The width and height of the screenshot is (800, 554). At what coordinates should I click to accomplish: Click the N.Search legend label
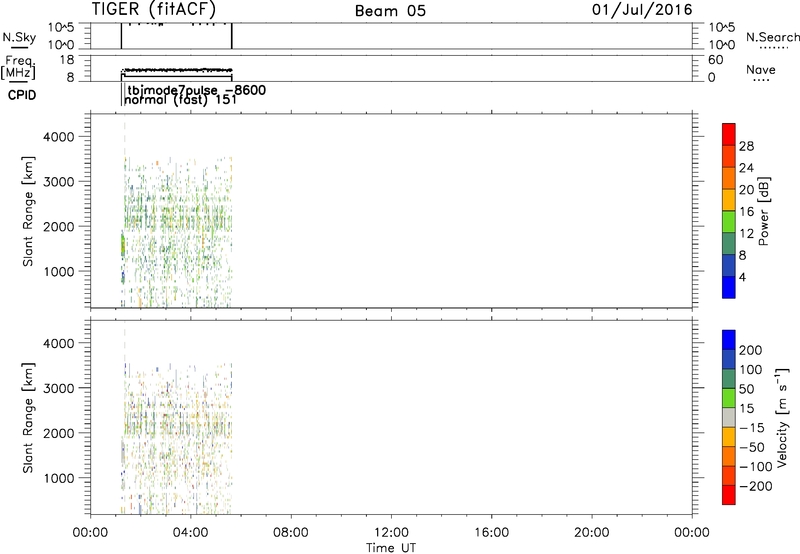click(x=773, y=37)
